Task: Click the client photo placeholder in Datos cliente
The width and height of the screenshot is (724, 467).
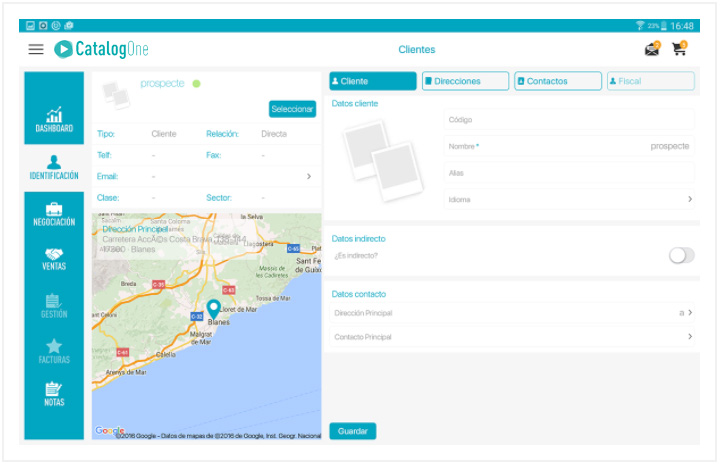Action: point(383,160)
